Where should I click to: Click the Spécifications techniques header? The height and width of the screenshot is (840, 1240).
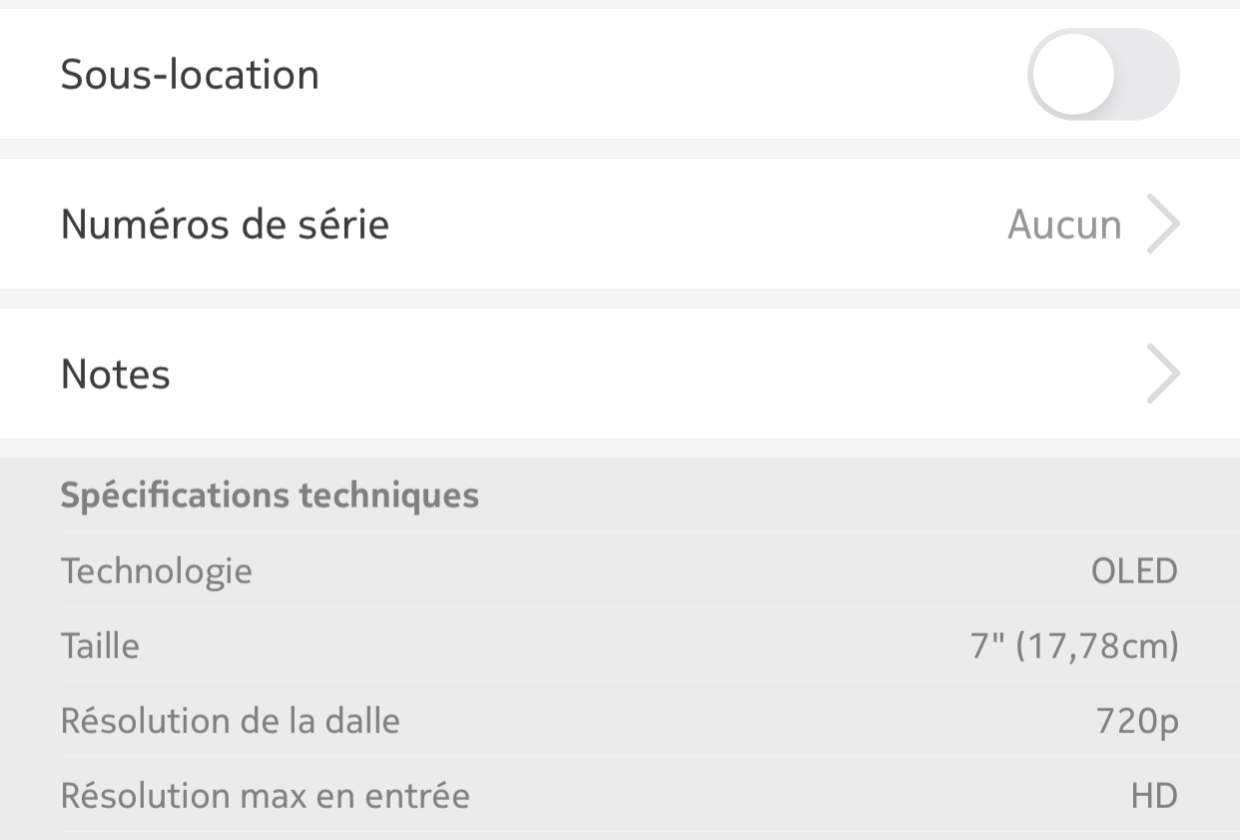pyautogui.click(x=270, y=495)
